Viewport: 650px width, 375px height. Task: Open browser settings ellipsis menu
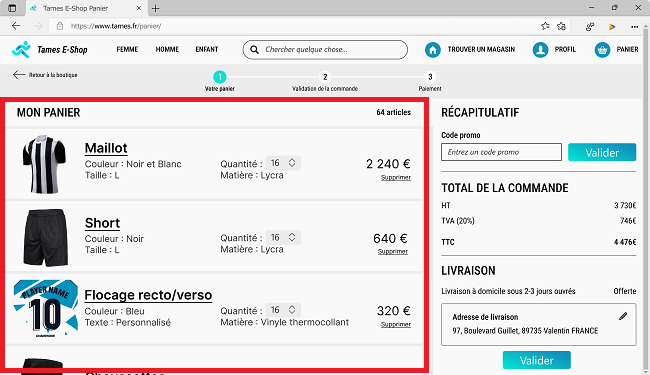(634, 27)
